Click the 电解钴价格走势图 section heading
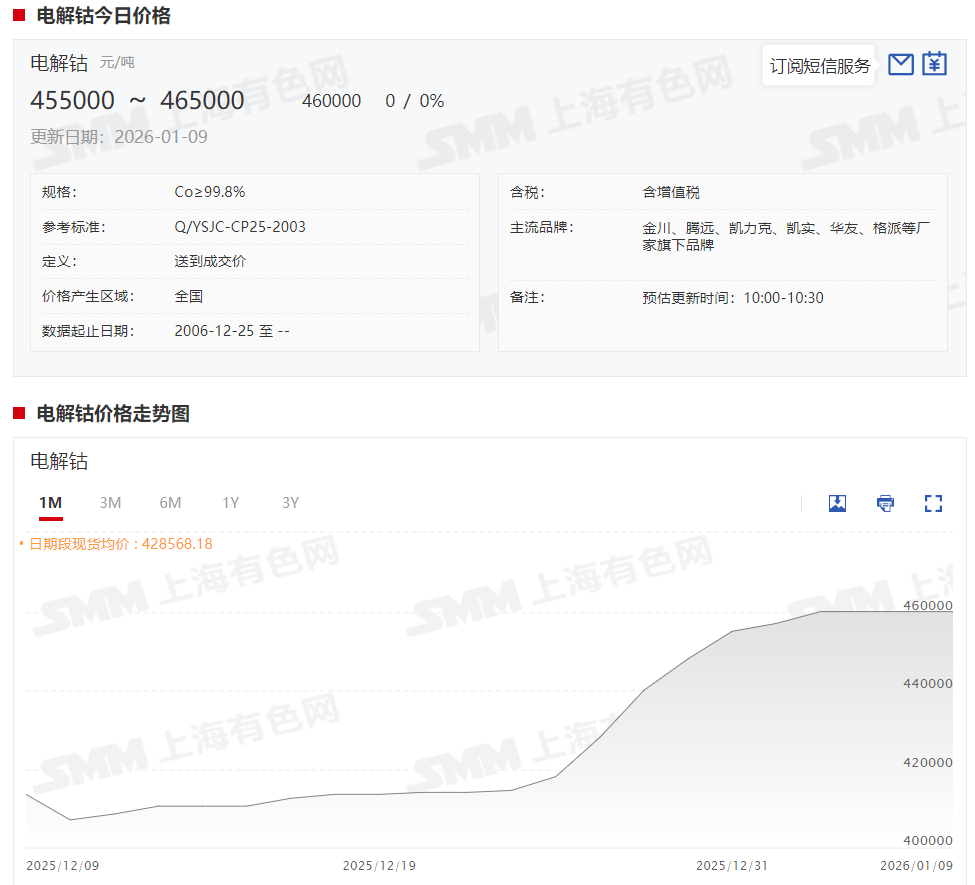This screenshot has width=975, height=885. tap(113, 413)
